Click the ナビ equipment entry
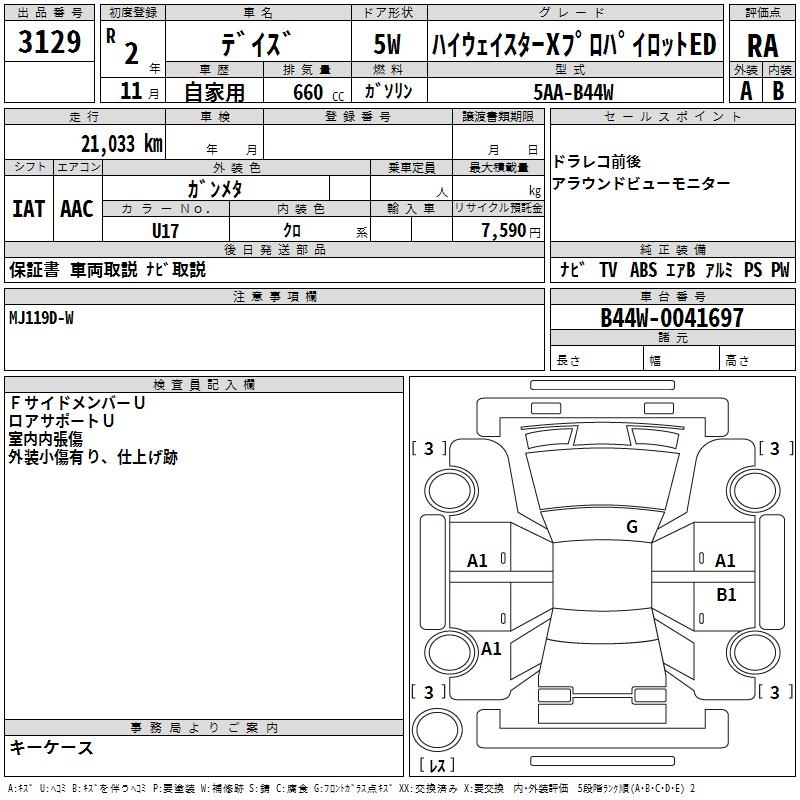This screenshot has width=800, height=800. tap(573, 269)
